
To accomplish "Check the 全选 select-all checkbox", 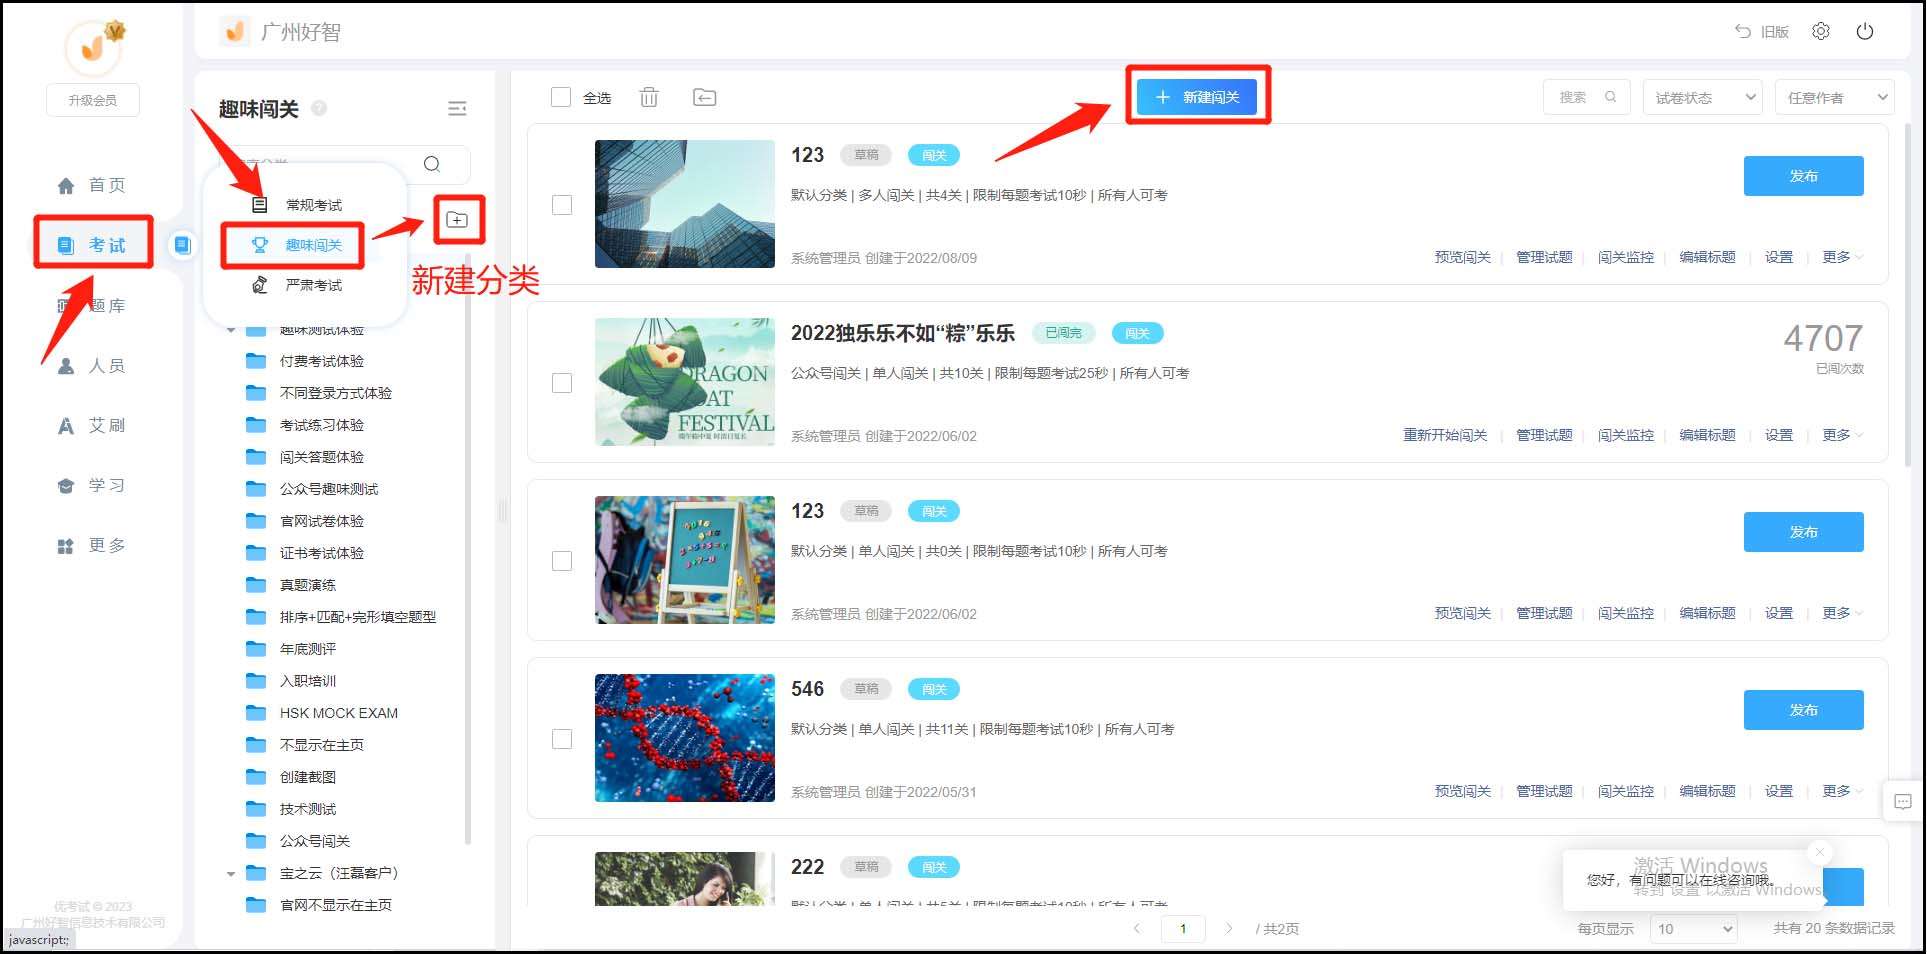I will coord(561,97).
